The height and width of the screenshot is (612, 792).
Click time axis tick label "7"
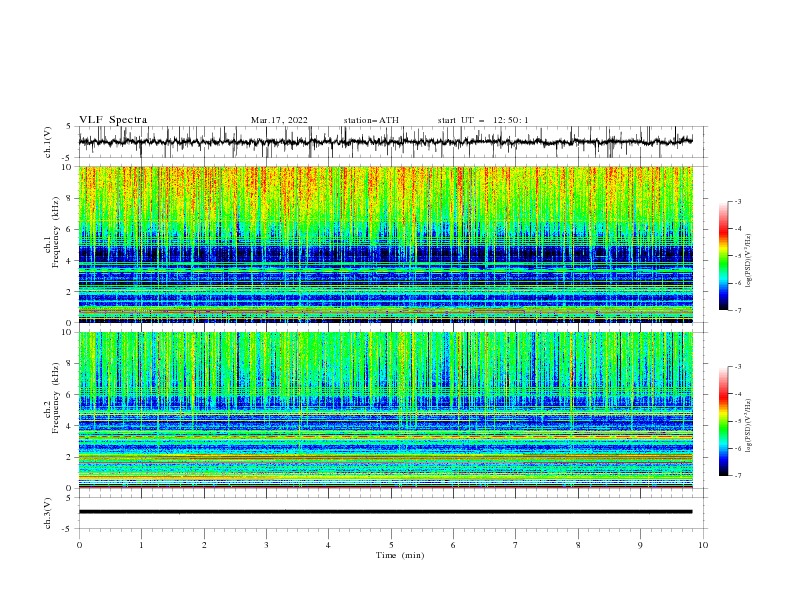point(516,545)
